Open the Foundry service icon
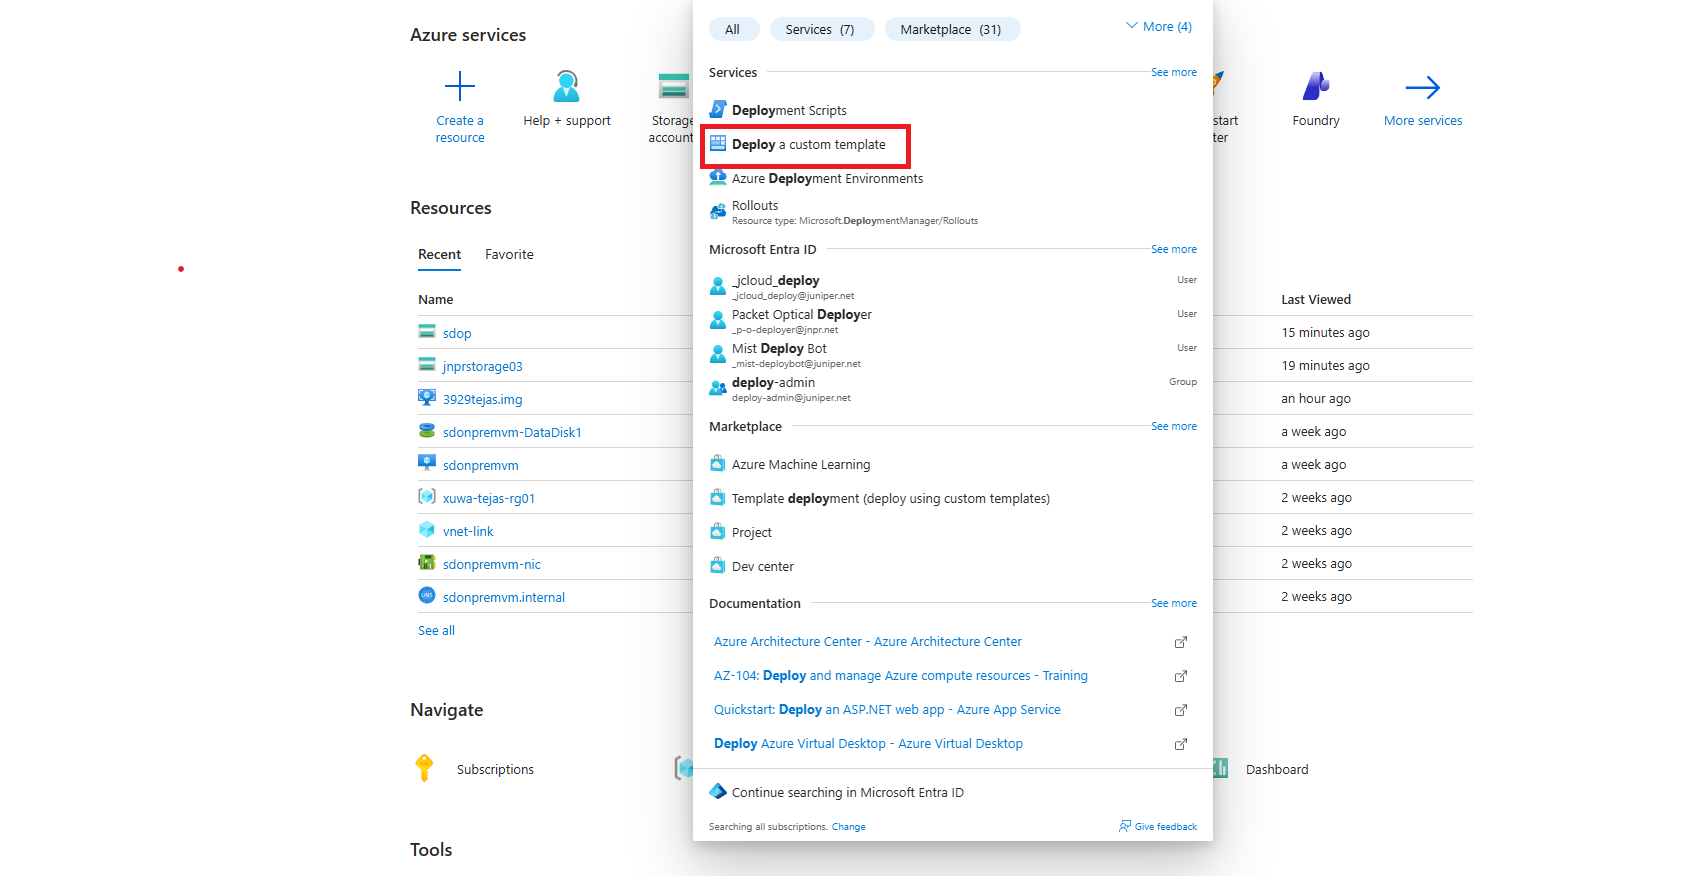1689x876 pixels. point(1316,86)
